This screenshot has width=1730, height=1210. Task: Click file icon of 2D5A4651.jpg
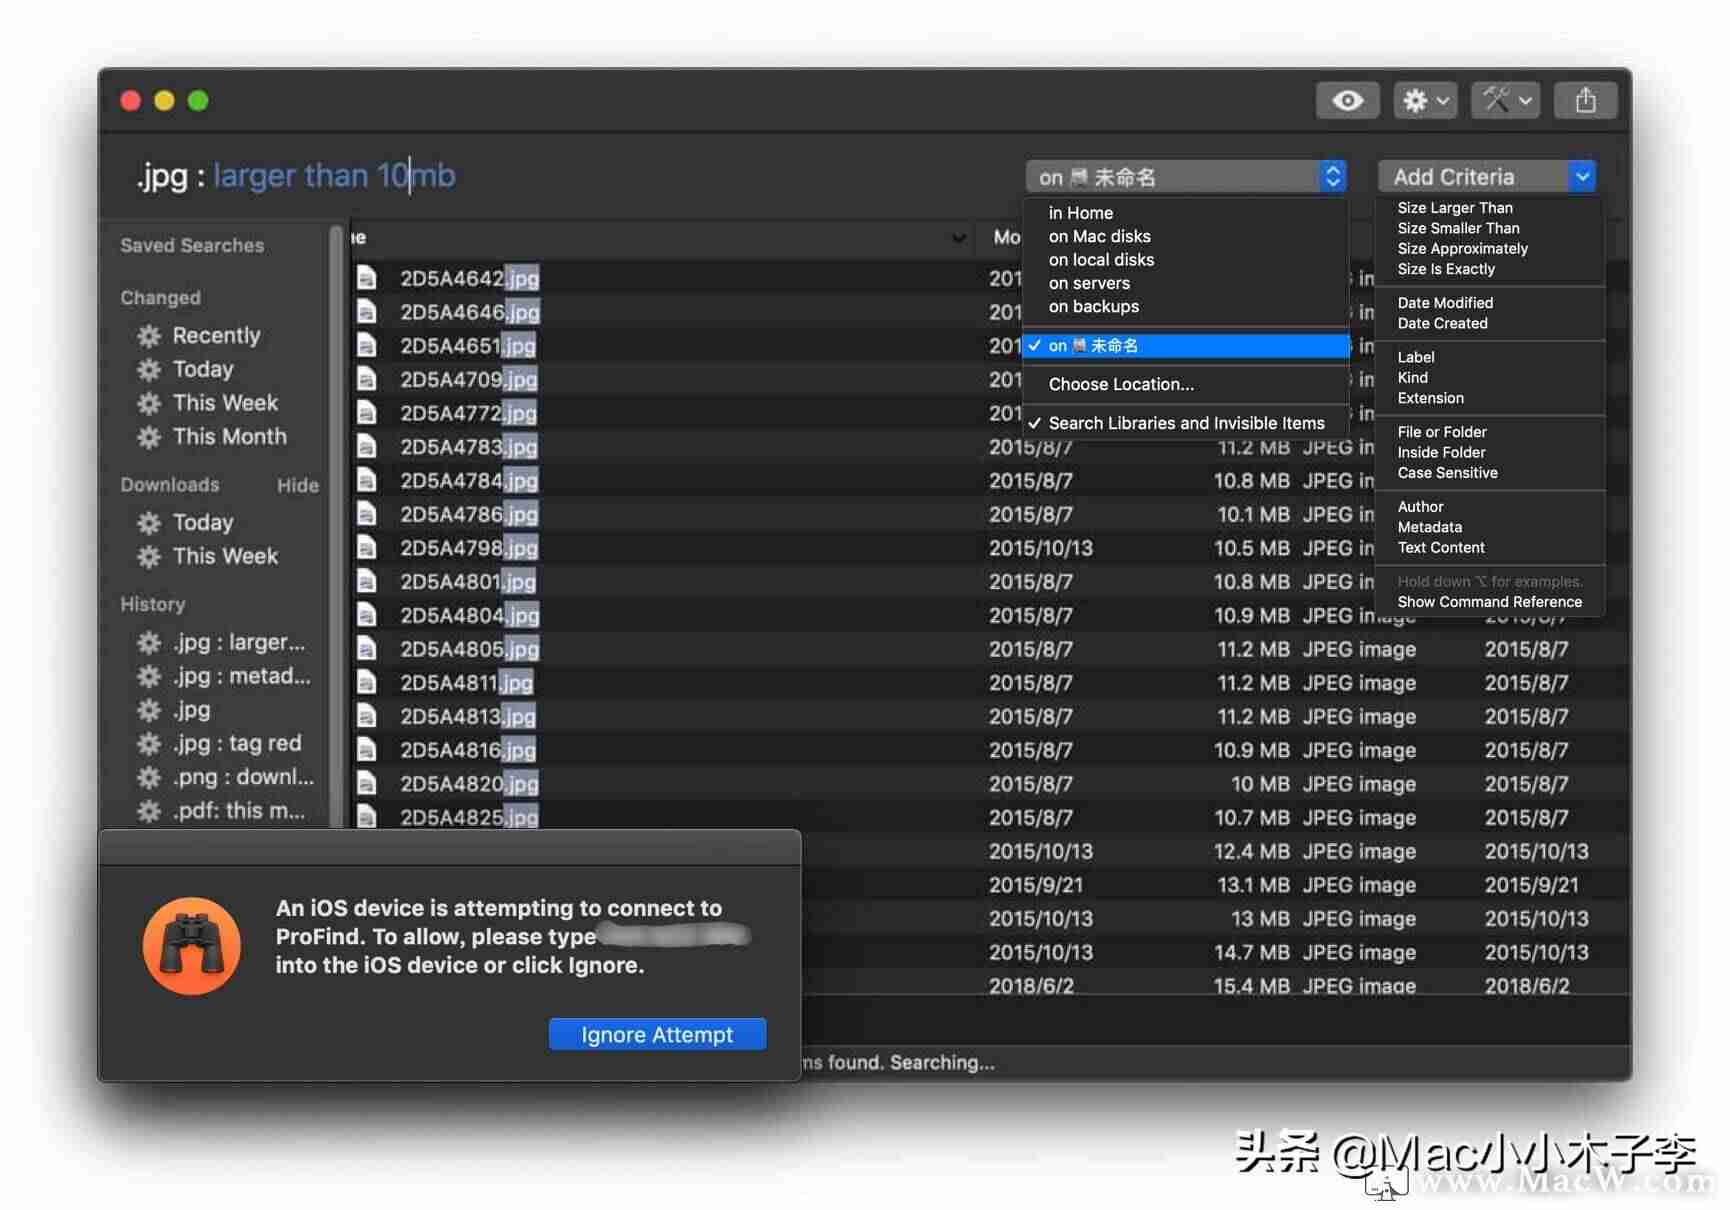tap(367, 345)
